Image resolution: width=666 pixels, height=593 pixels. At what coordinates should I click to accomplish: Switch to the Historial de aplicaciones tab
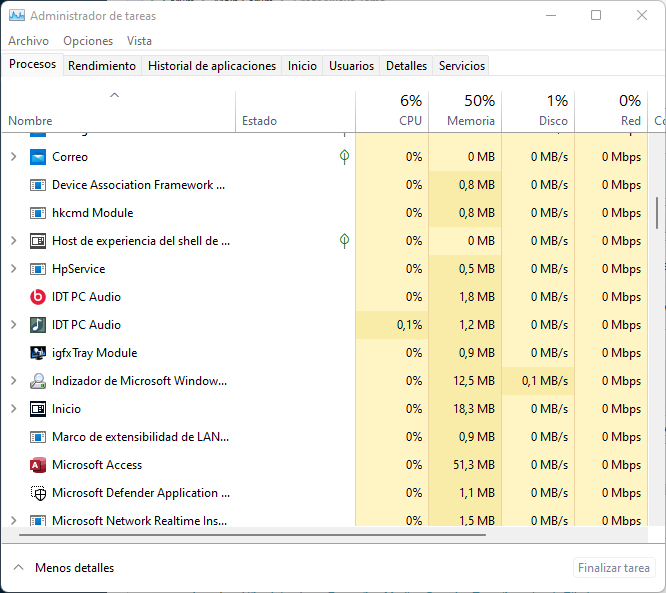[212, 66]
